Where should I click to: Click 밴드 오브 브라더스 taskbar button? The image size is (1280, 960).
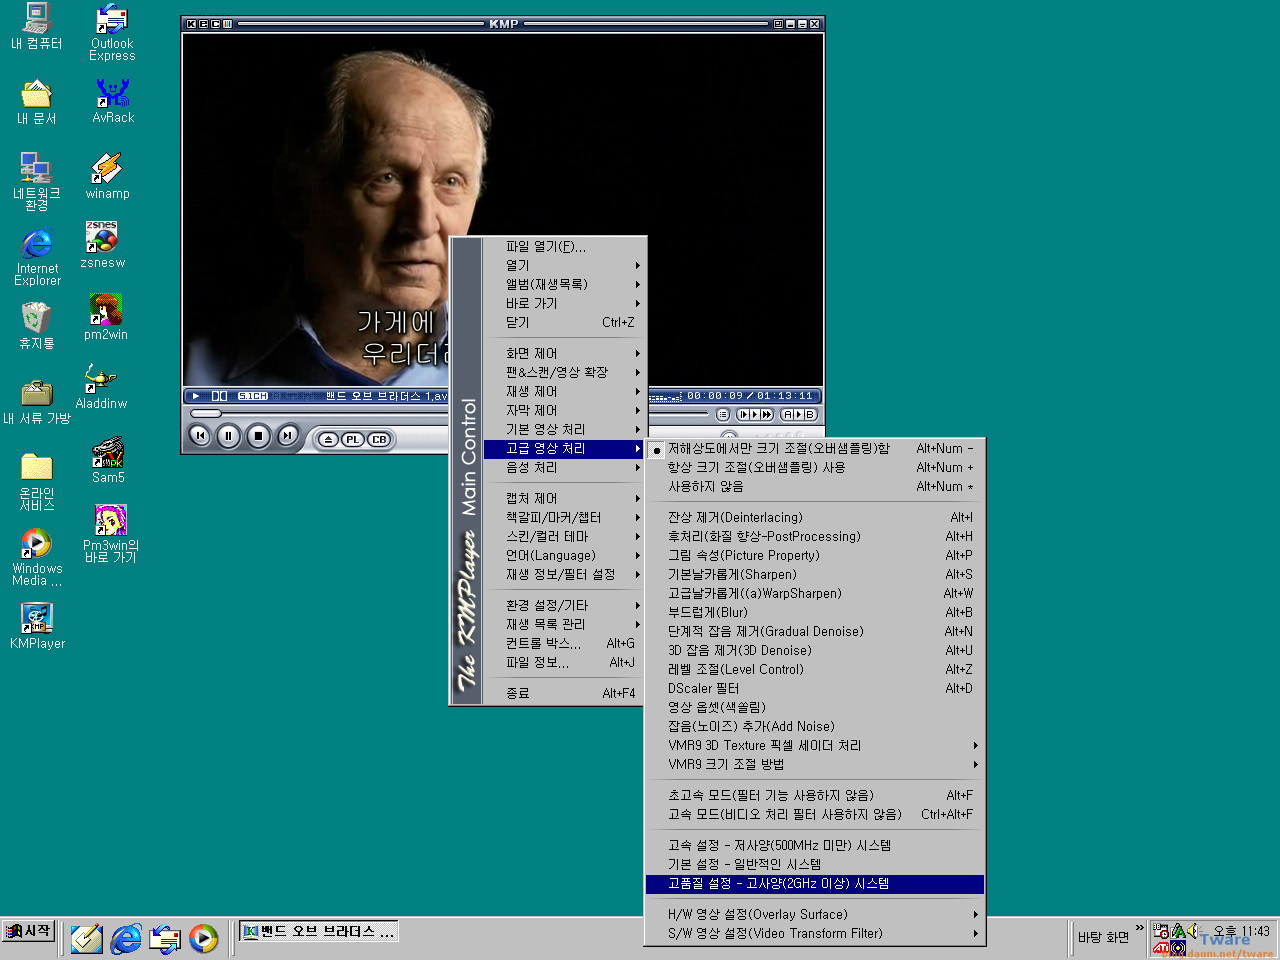tap(318, 932)
